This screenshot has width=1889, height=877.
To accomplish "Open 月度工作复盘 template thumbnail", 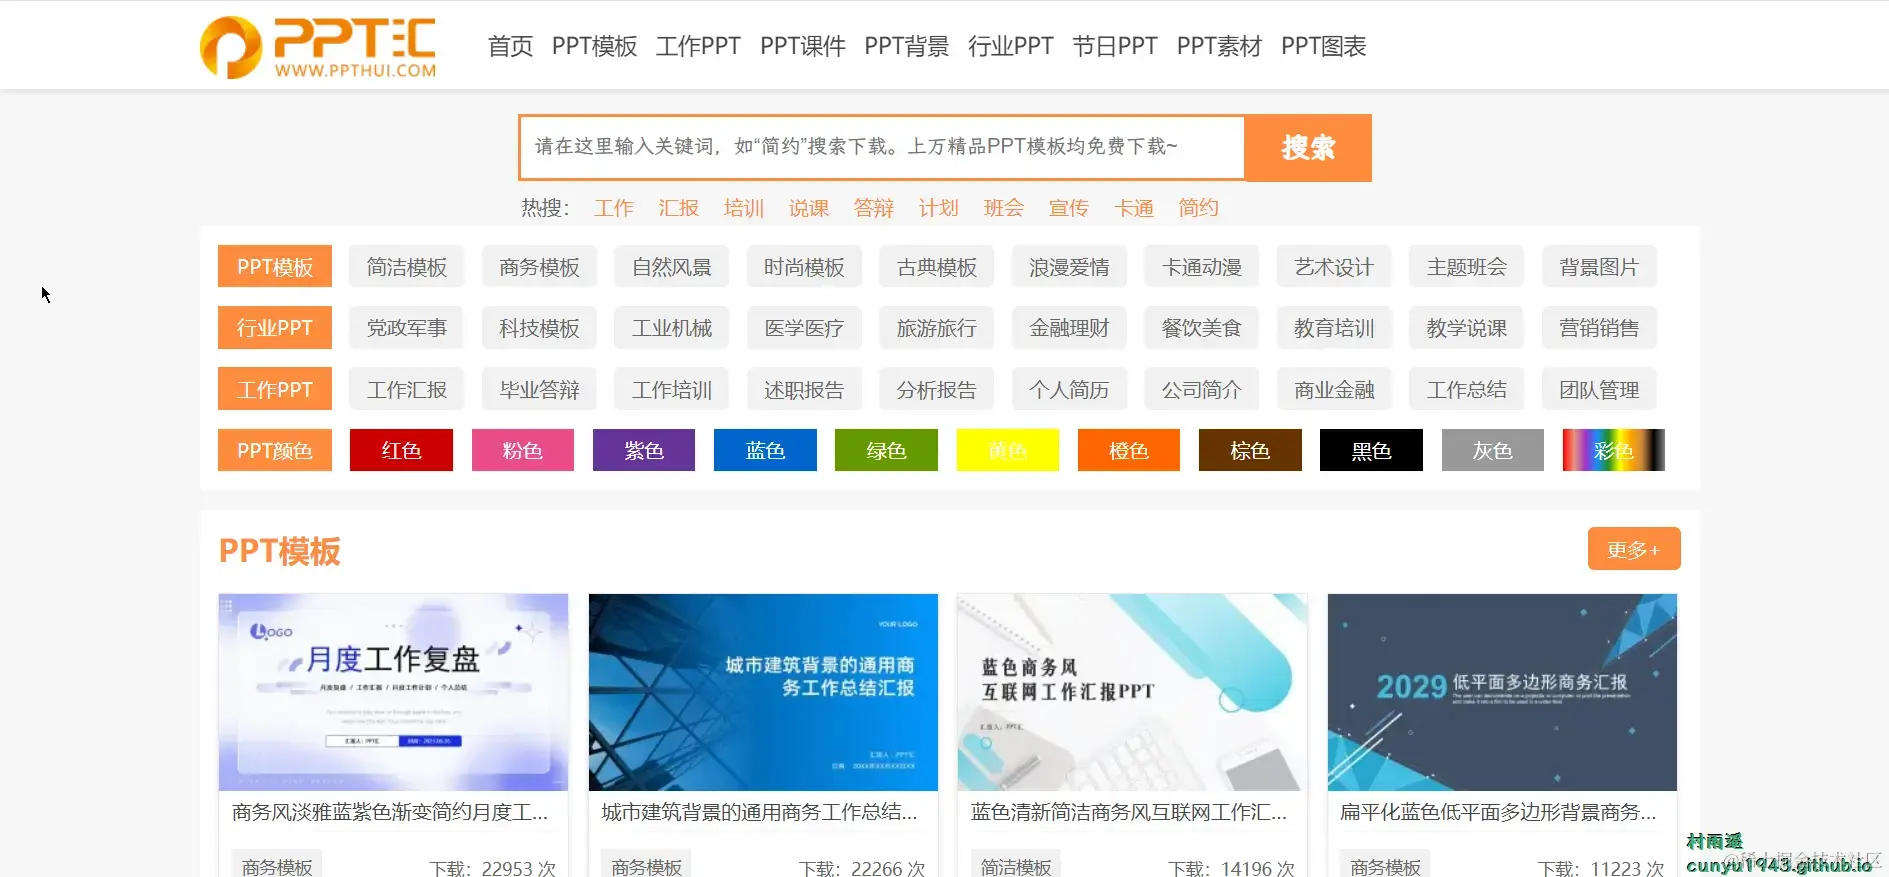I will coord(393,692).
